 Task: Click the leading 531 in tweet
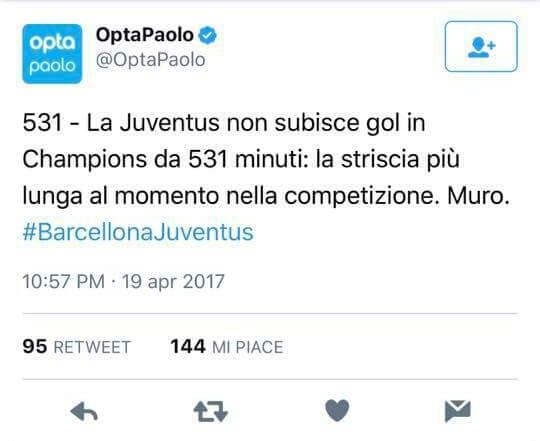pyautogui.click(x=42, y=123)
